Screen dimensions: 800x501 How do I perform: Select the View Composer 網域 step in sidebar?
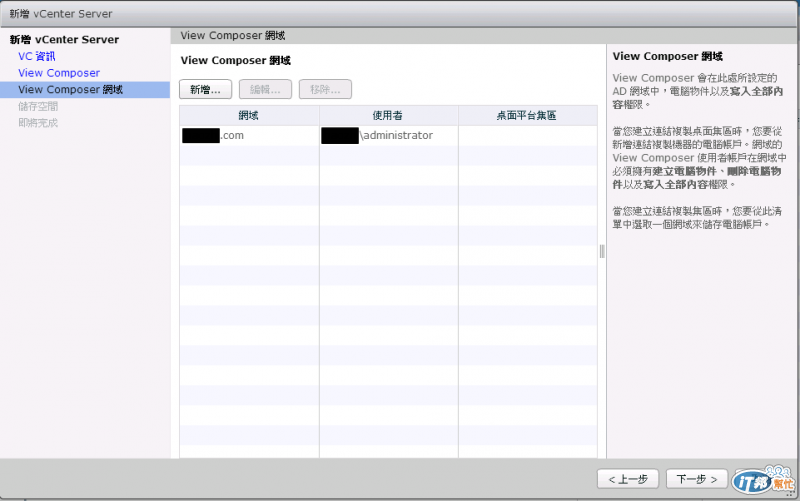click(x=85, y=89)
